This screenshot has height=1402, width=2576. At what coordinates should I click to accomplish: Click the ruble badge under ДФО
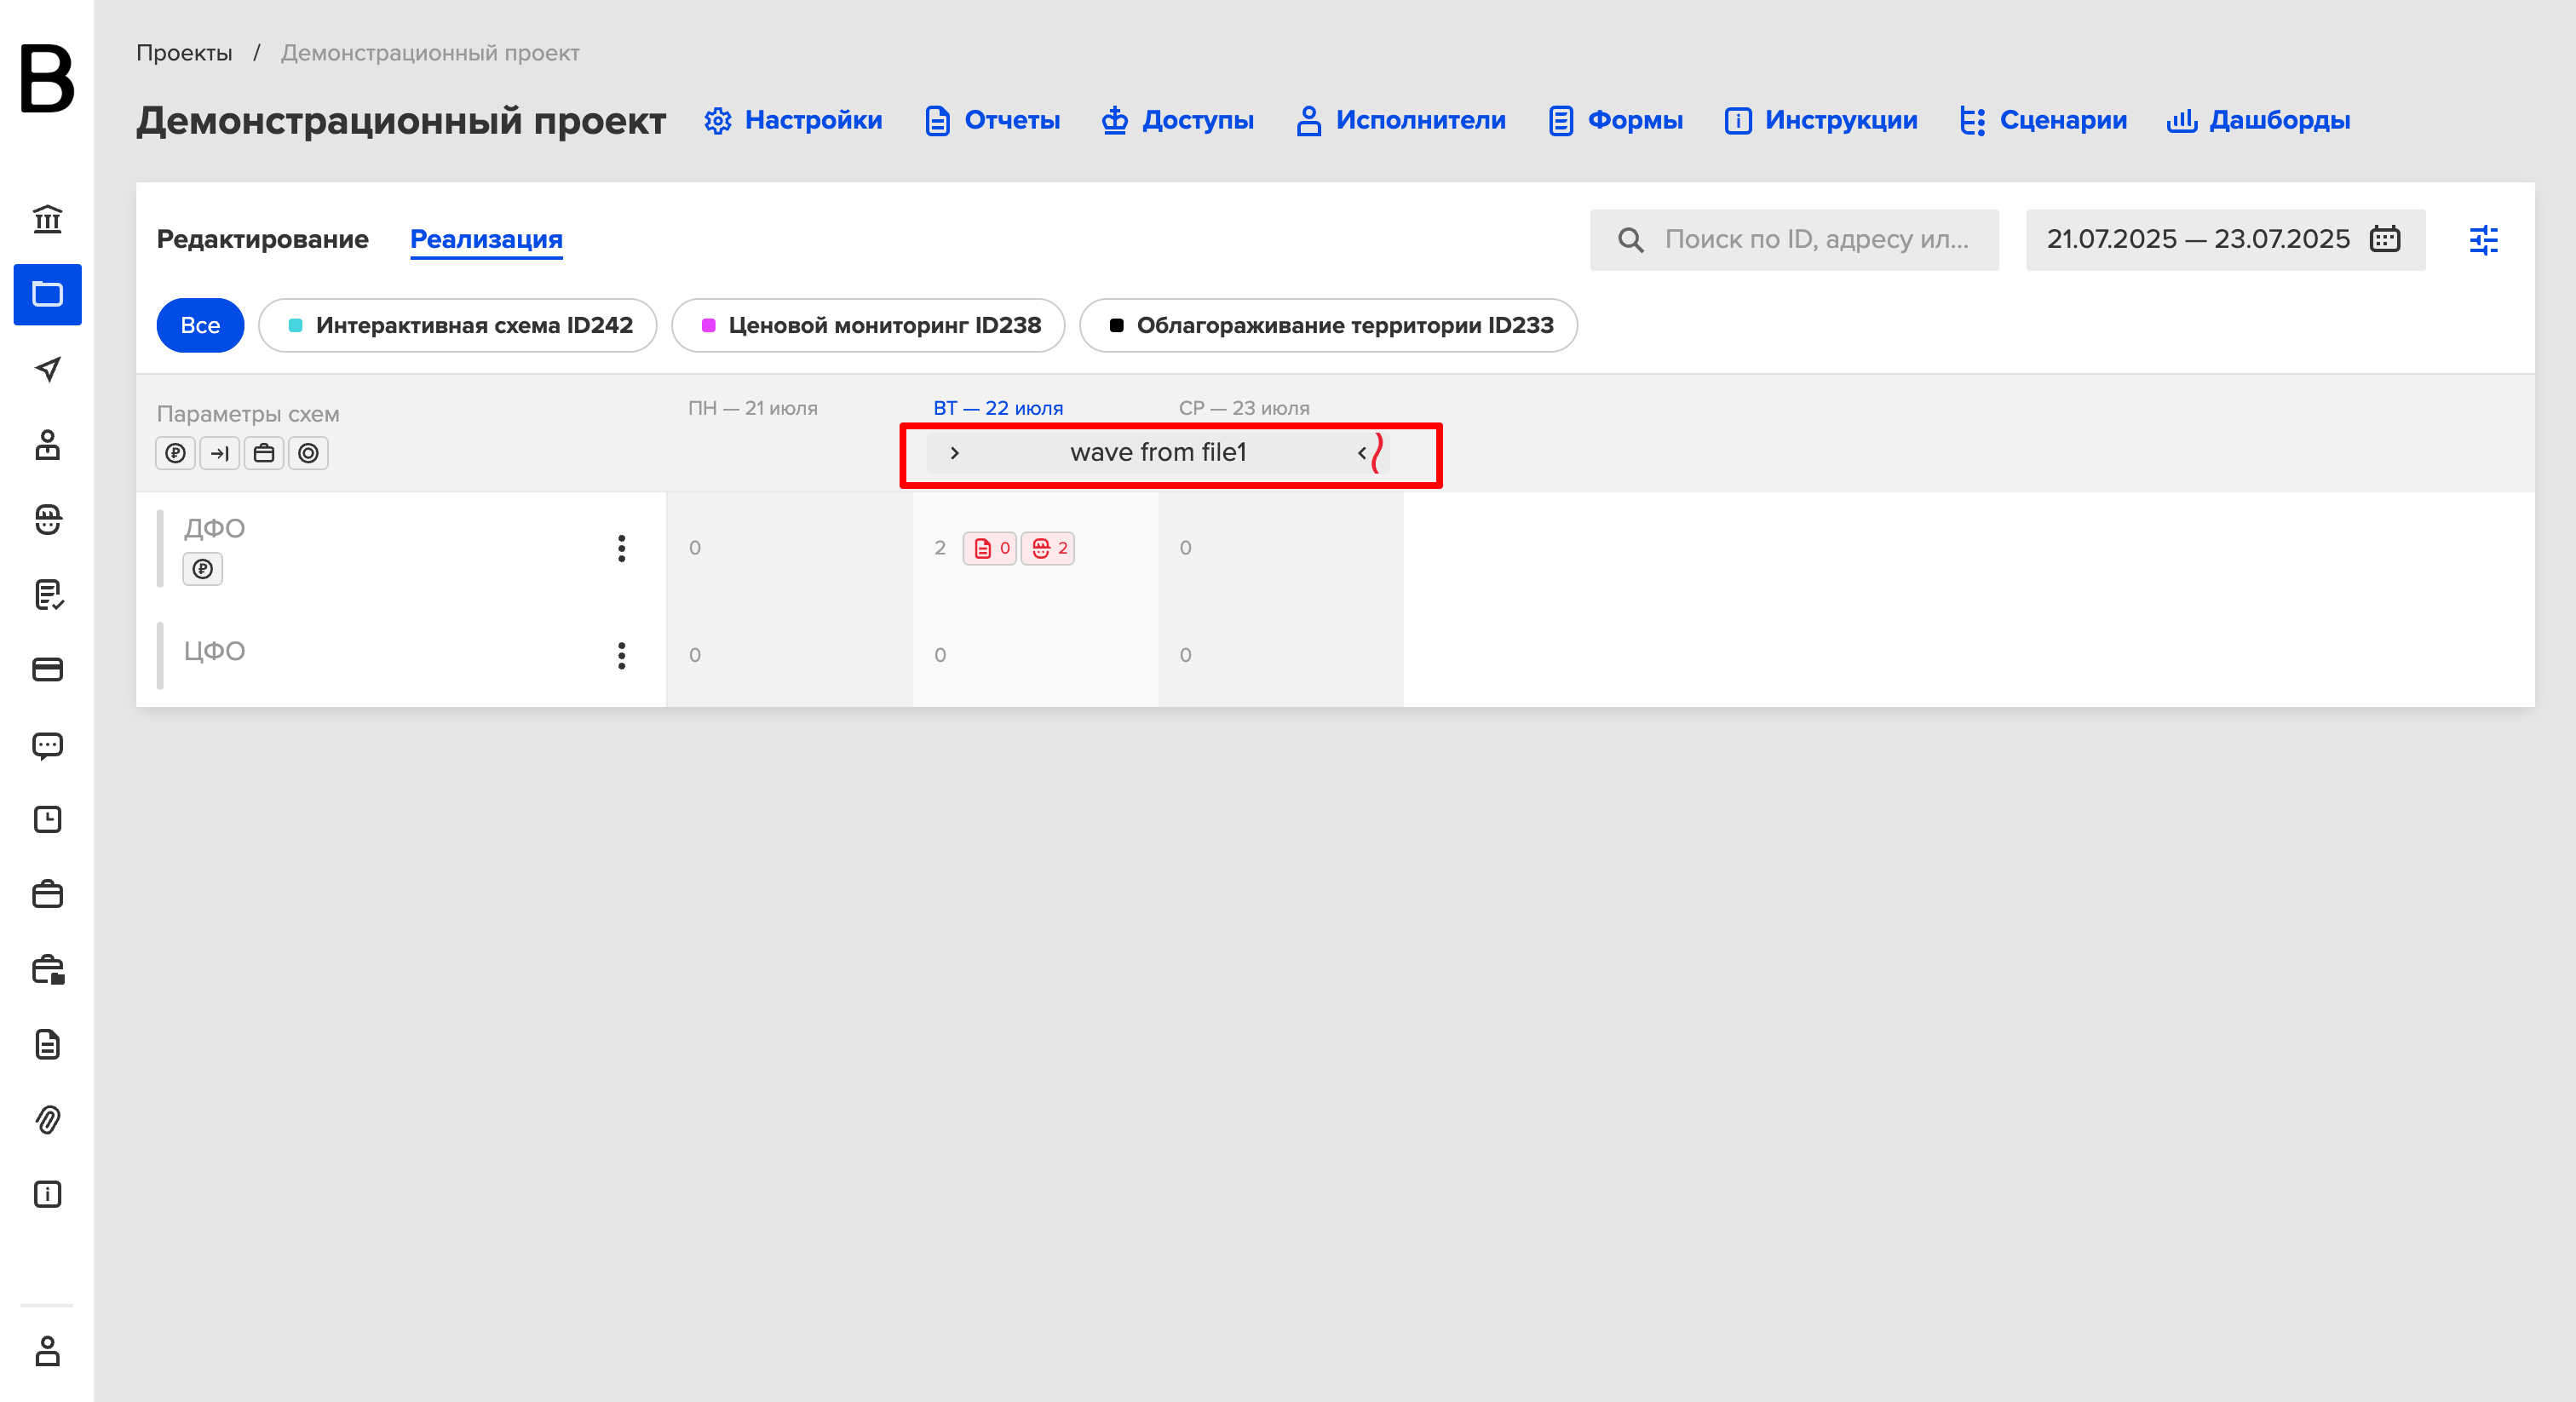(x=203, y=569)
